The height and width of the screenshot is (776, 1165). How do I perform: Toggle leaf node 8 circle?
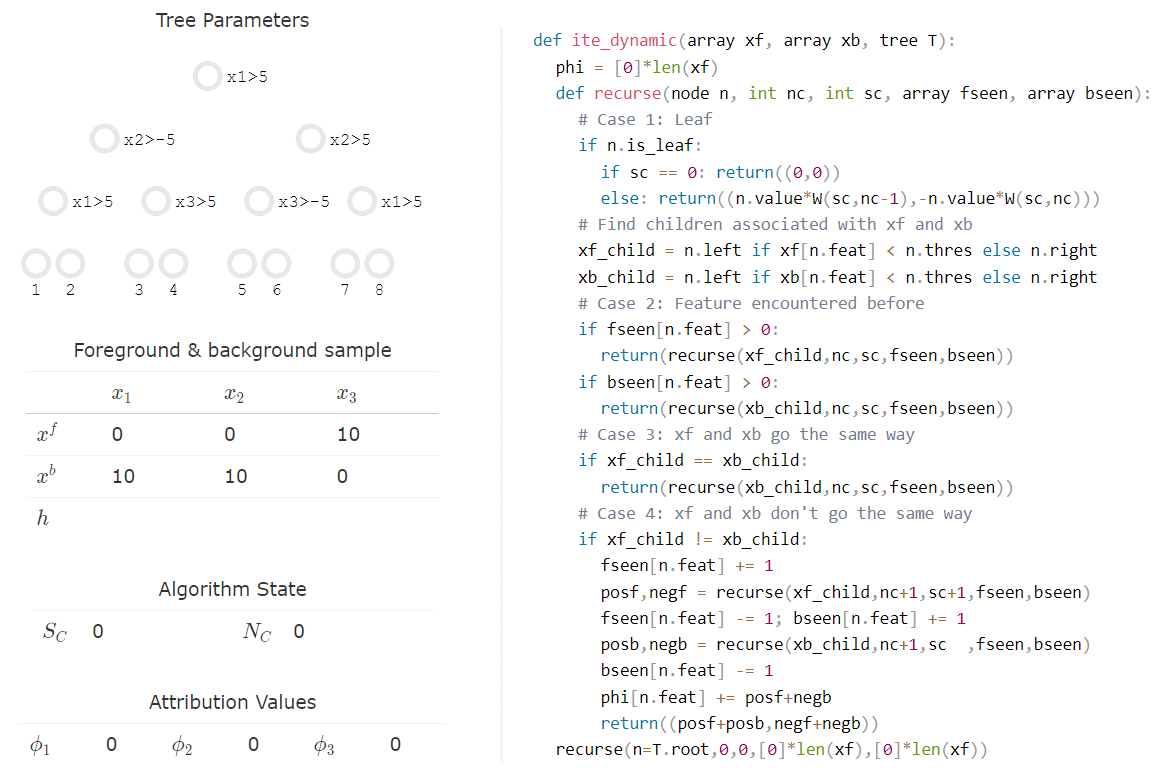[x=379, y=263]
